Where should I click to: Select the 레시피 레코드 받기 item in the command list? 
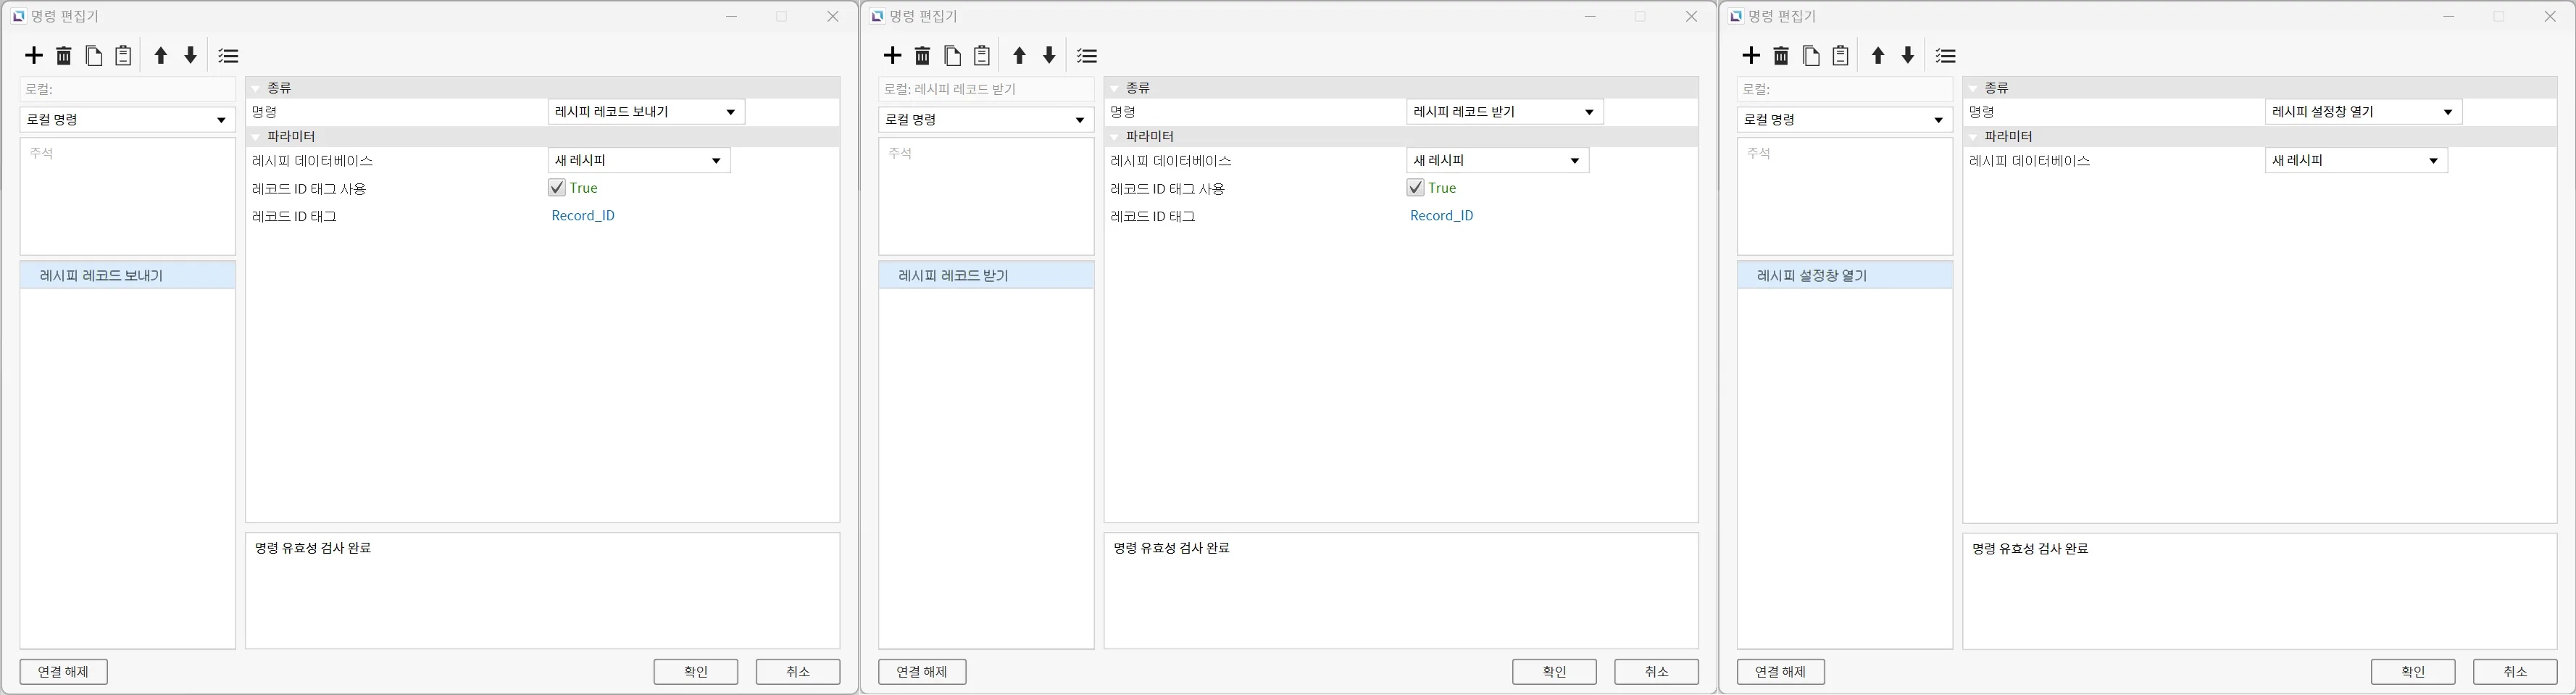point(953,276)
